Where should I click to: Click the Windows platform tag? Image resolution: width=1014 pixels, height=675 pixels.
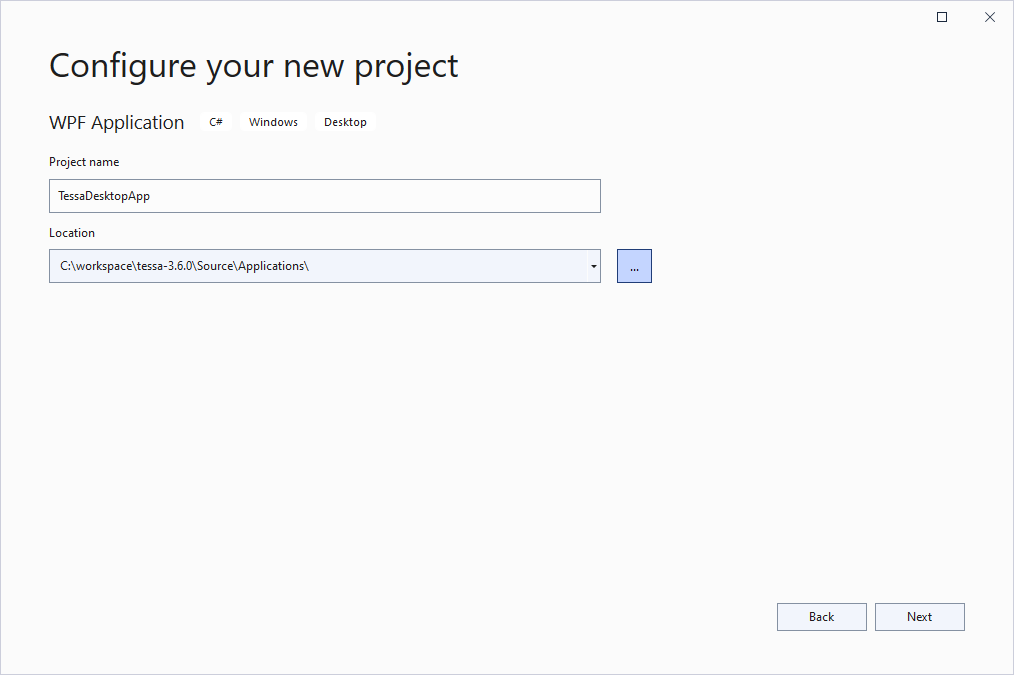273,122
